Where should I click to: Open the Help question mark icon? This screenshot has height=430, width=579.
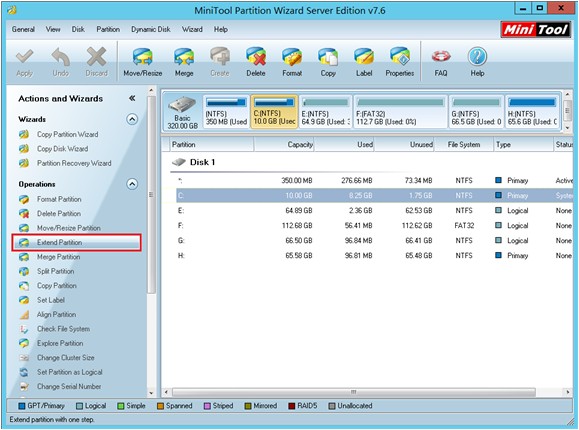(477, 57)
